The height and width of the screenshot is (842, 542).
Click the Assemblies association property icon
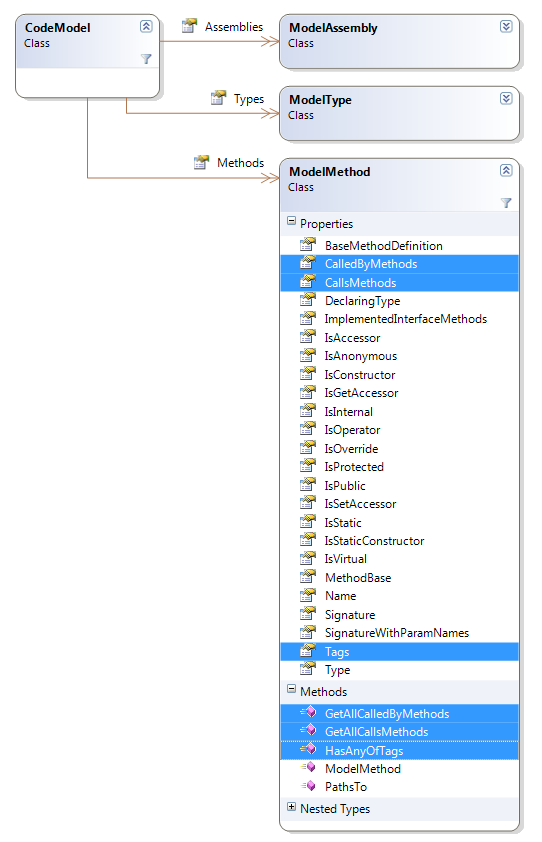189,25
